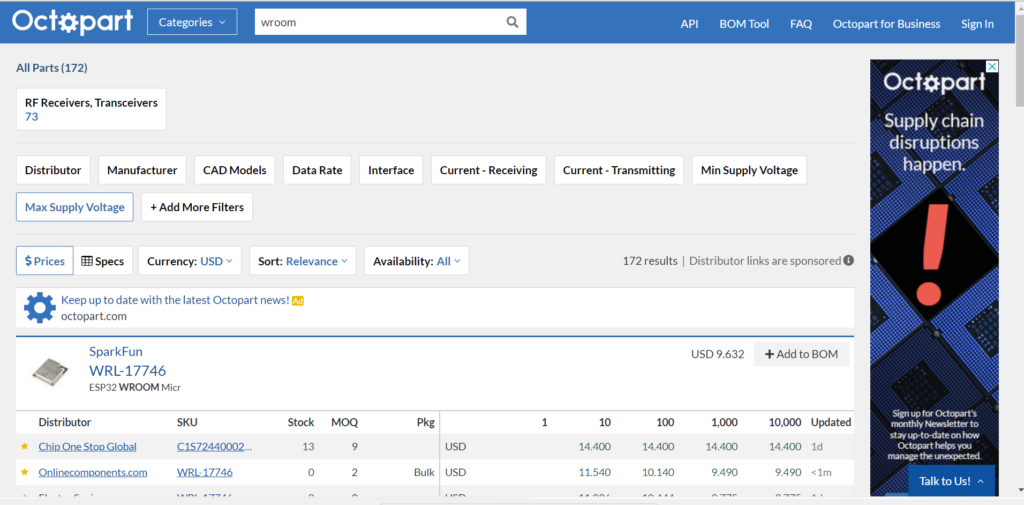Viewport: 1024px width, 505px height.
Task: Click + Add More Filters button
Action: click(x=197, y=207)
